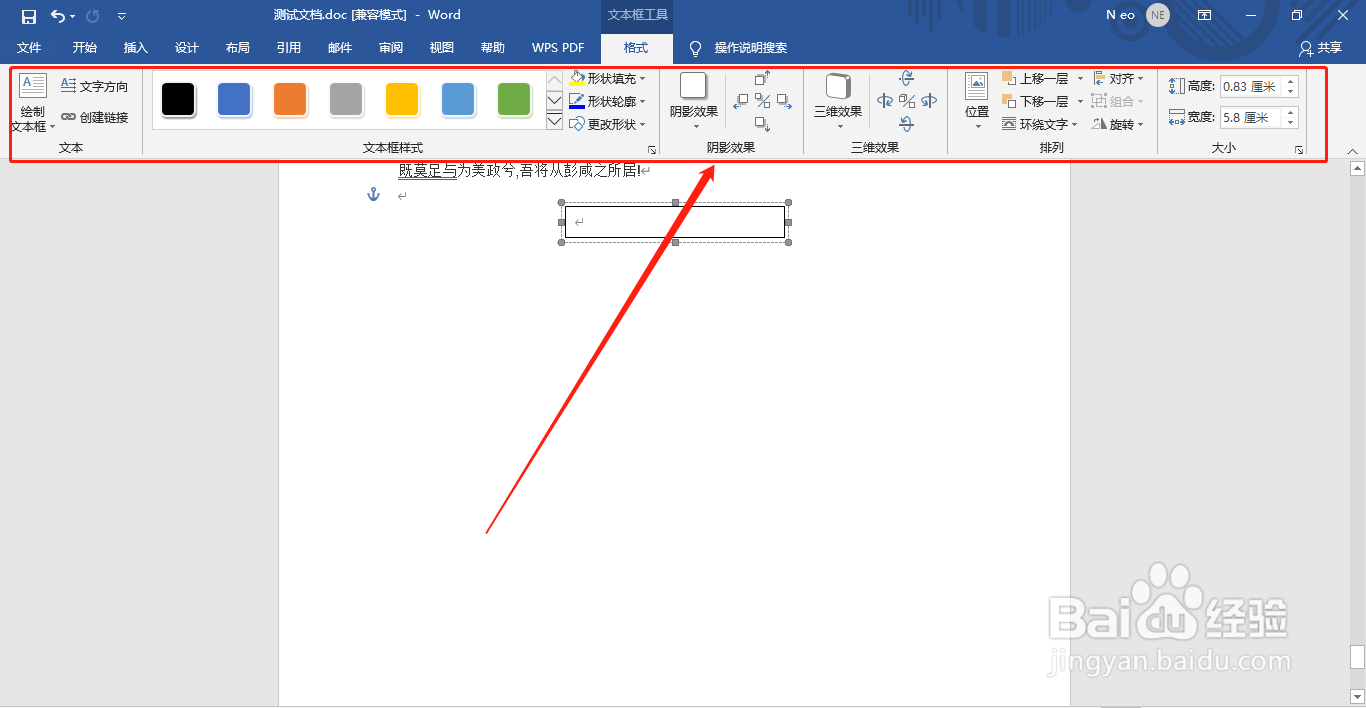Click the Undo arrow icon
This screenshot has width=1366, height=708.
pos(58,16)
